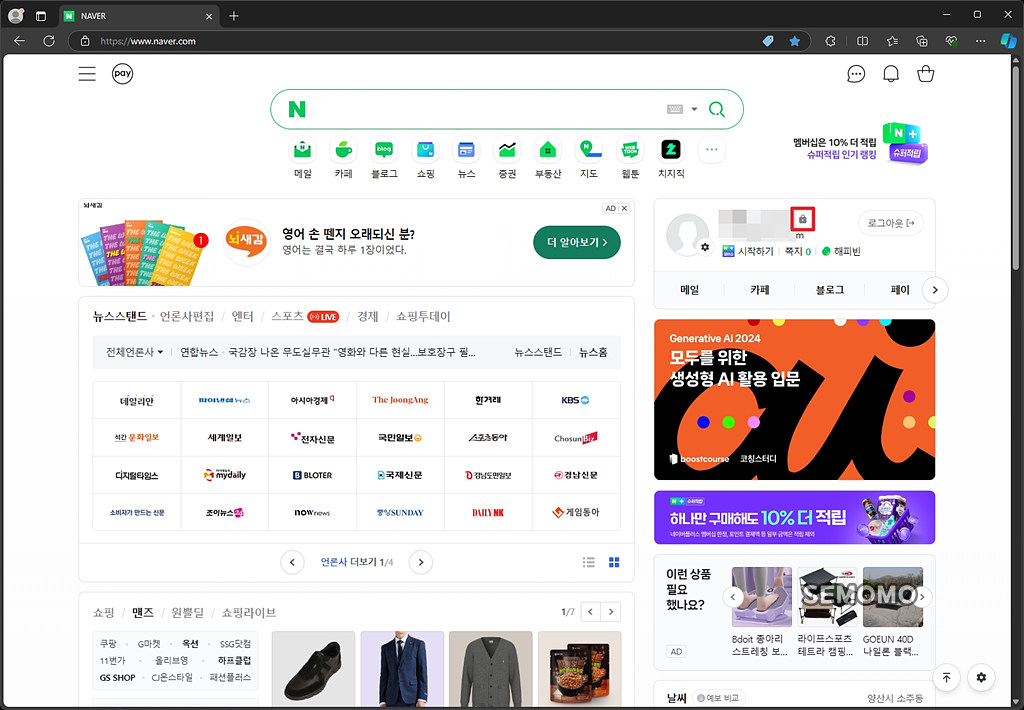Open the 뉴스 shortcut icon
1024x710 pixels.
point(466,150)
